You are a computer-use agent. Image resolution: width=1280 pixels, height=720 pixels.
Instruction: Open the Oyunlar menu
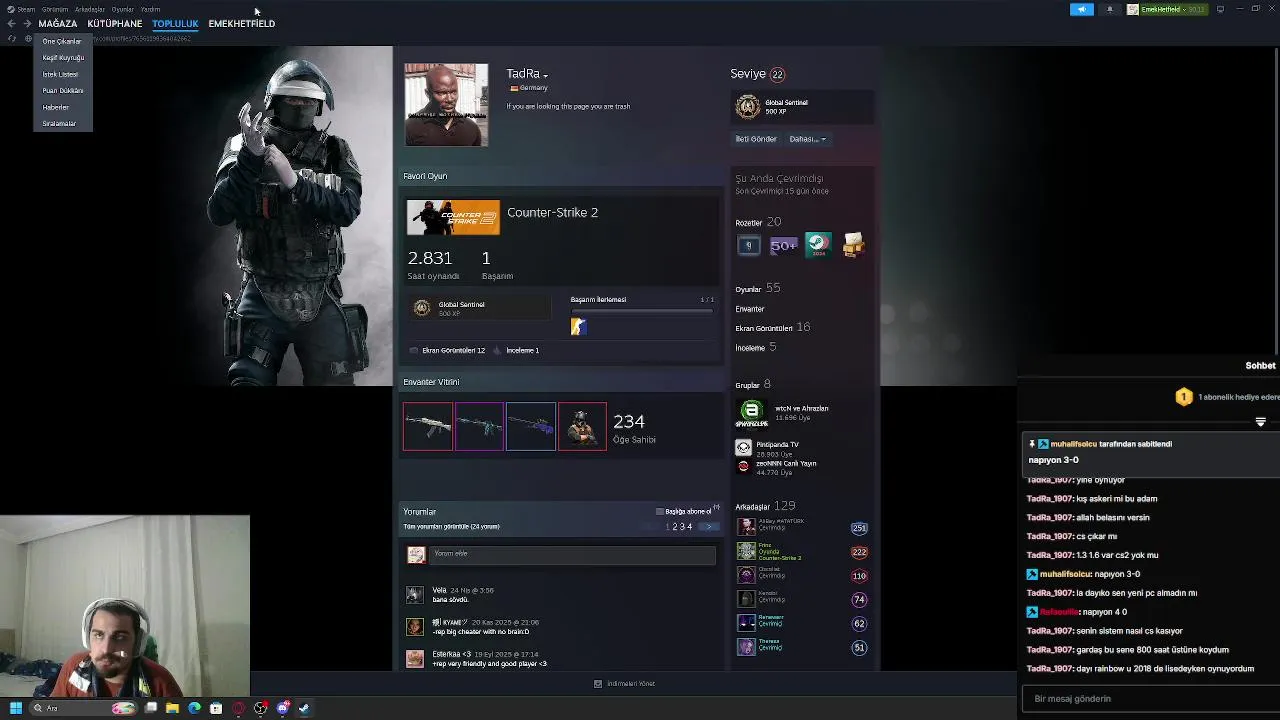pyautogui.click(x=123, y=9)
